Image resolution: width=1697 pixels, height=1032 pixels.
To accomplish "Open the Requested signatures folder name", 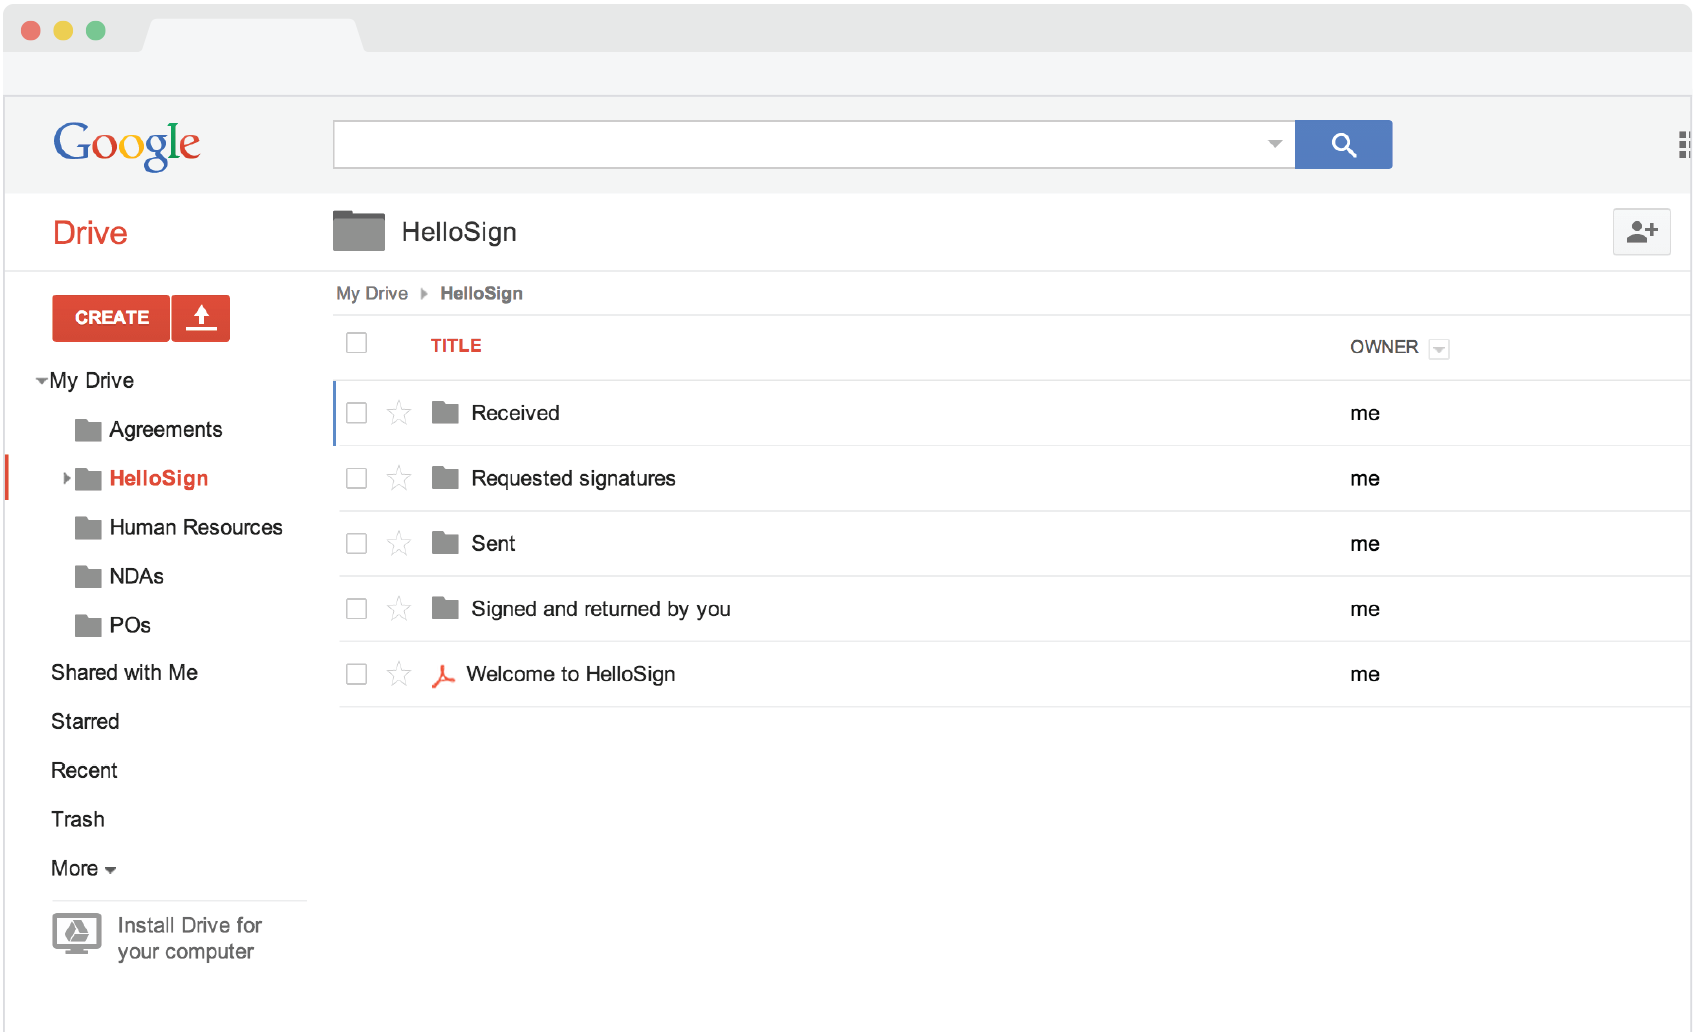I will 573,479.
